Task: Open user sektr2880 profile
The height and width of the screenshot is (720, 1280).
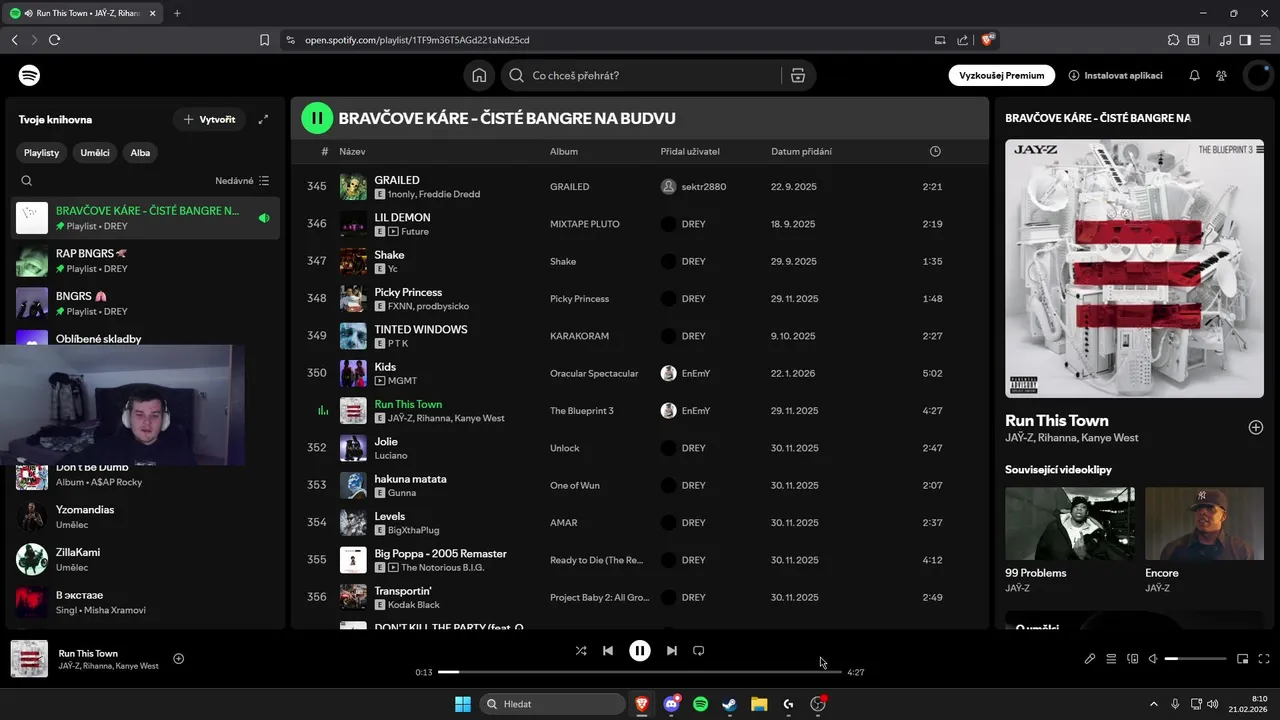Action: 703,187
